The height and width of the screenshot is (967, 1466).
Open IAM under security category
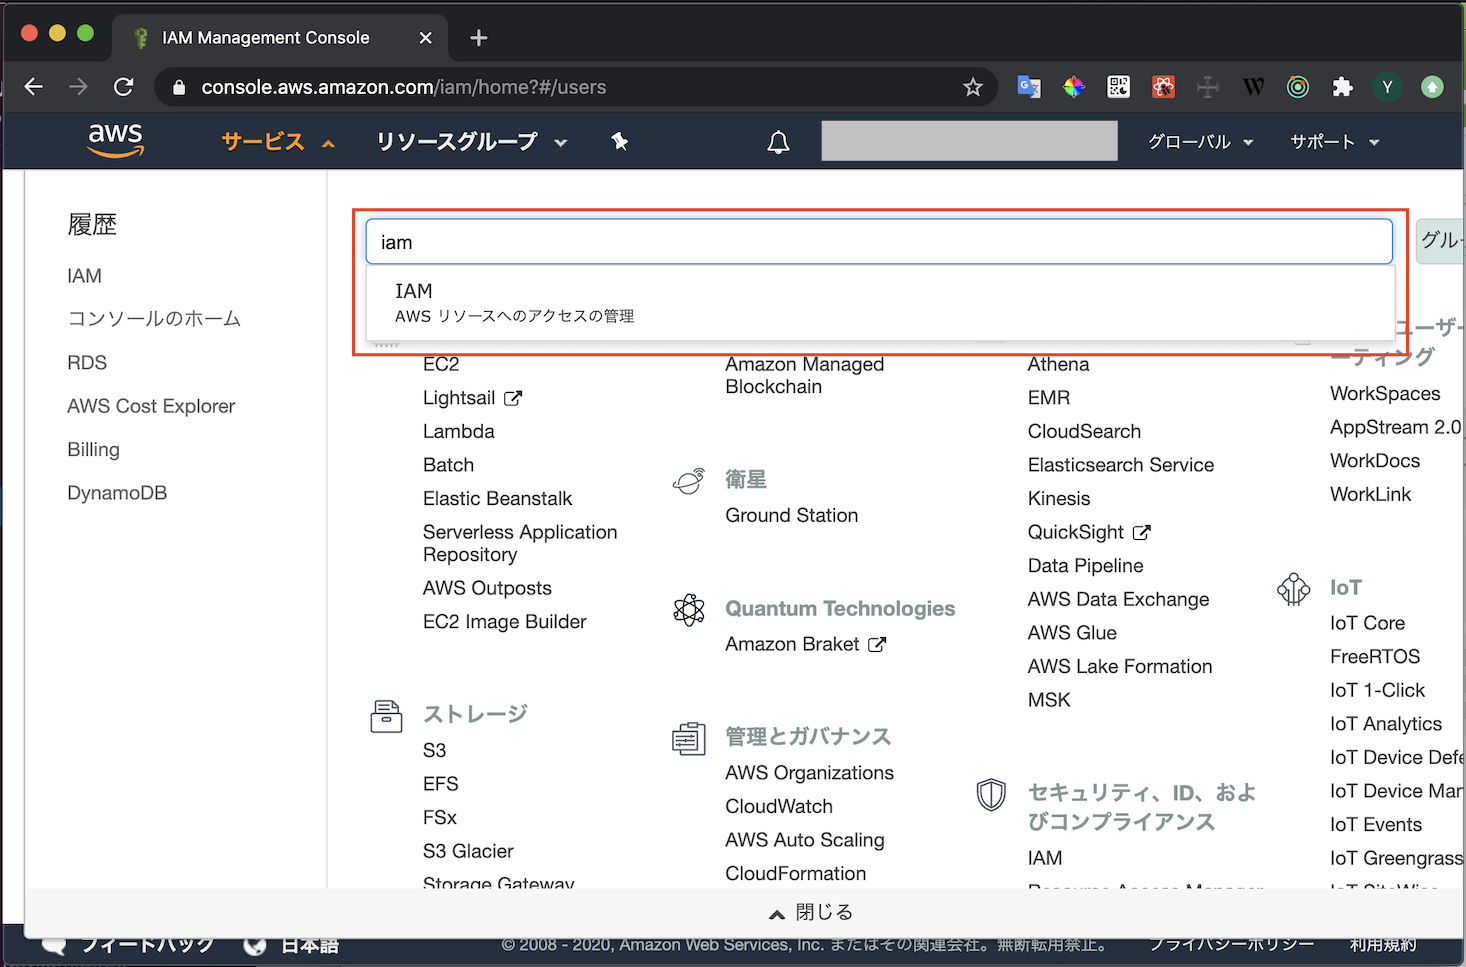1045,858
